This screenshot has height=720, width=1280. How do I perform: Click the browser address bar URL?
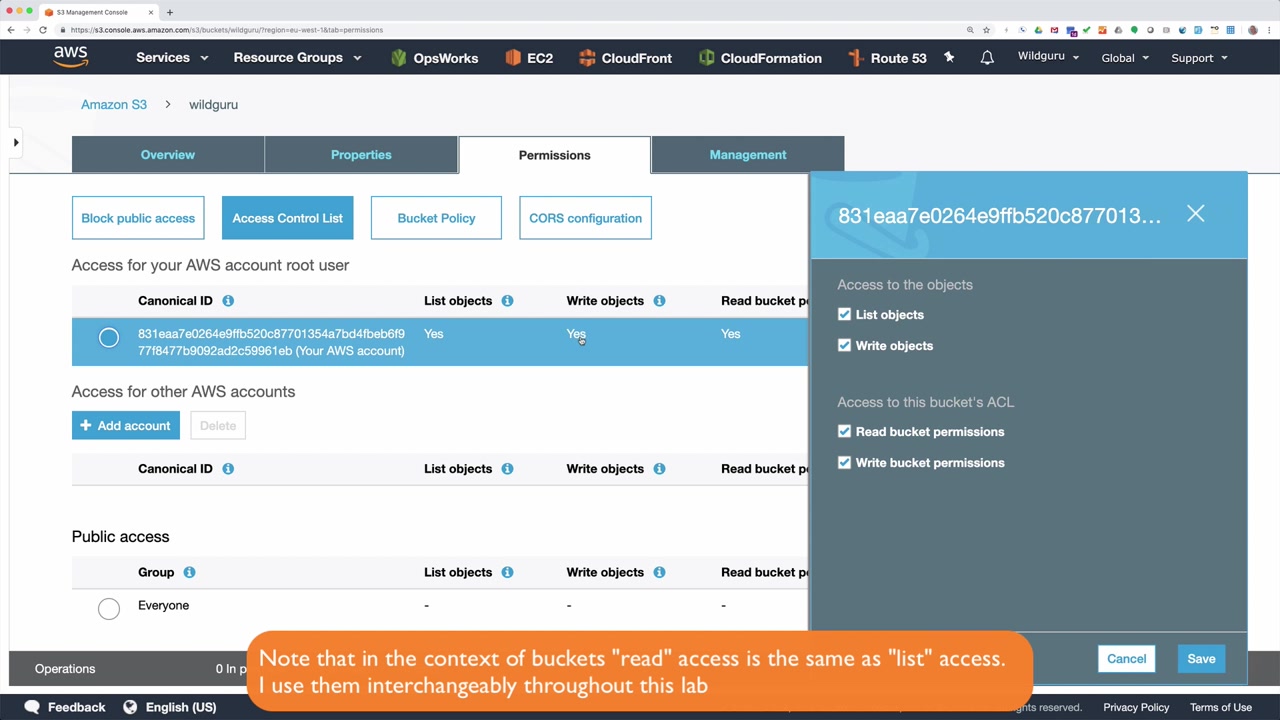[227, 30]
